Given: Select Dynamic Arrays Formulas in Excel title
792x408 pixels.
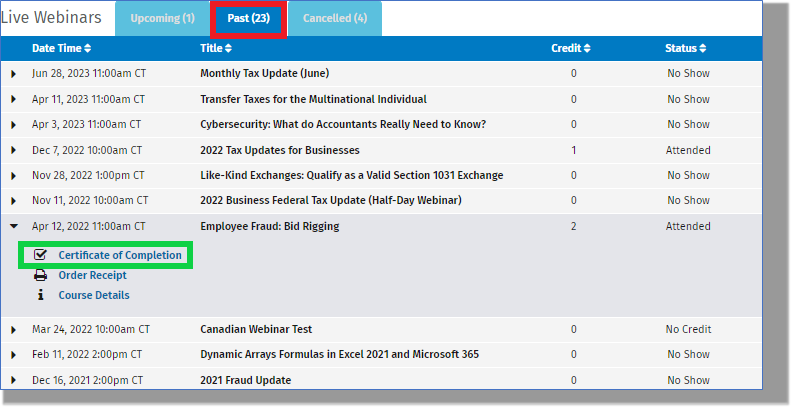Looking at the screenshot, I should (x=339, y=354).
